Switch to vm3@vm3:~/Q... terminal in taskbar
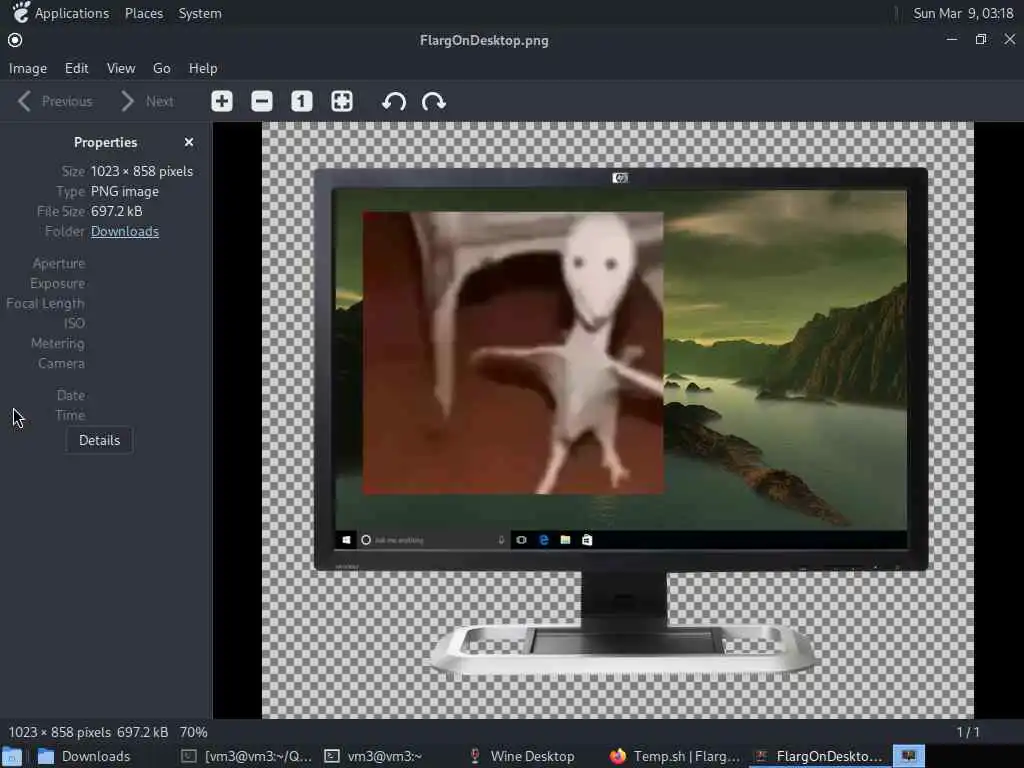Image resolution: width=1024 pixels, height=768 pixels. 246,756
